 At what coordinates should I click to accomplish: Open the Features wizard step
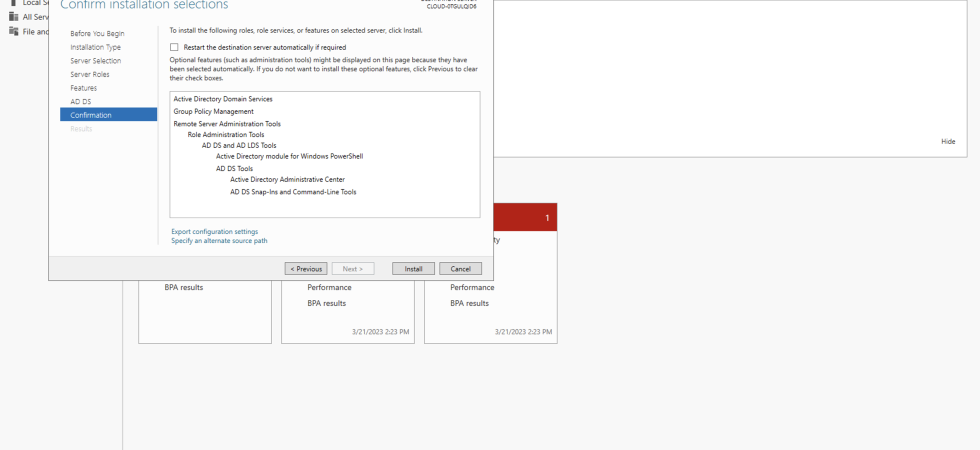(x=84, y=88)
